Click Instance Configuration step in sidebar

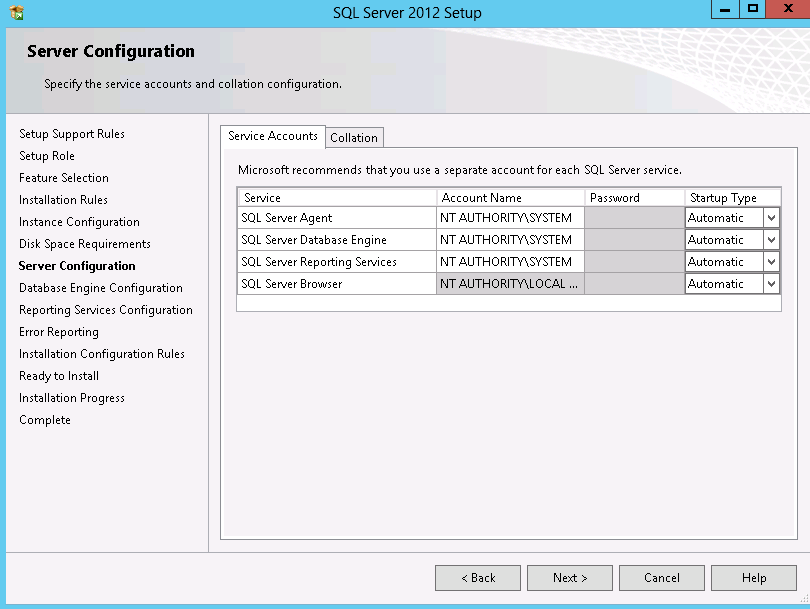79,222
